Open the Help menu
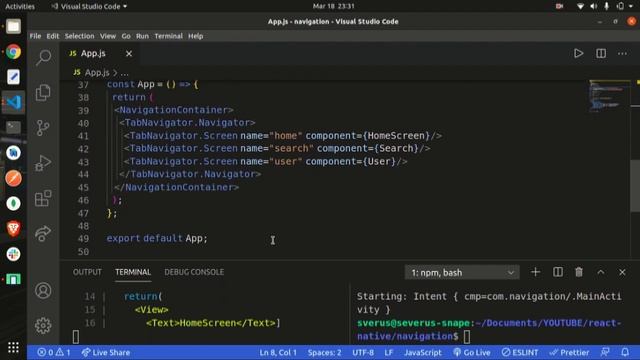Image resolution: width=640 pixels, height=360 pixels. click(196, 36)
